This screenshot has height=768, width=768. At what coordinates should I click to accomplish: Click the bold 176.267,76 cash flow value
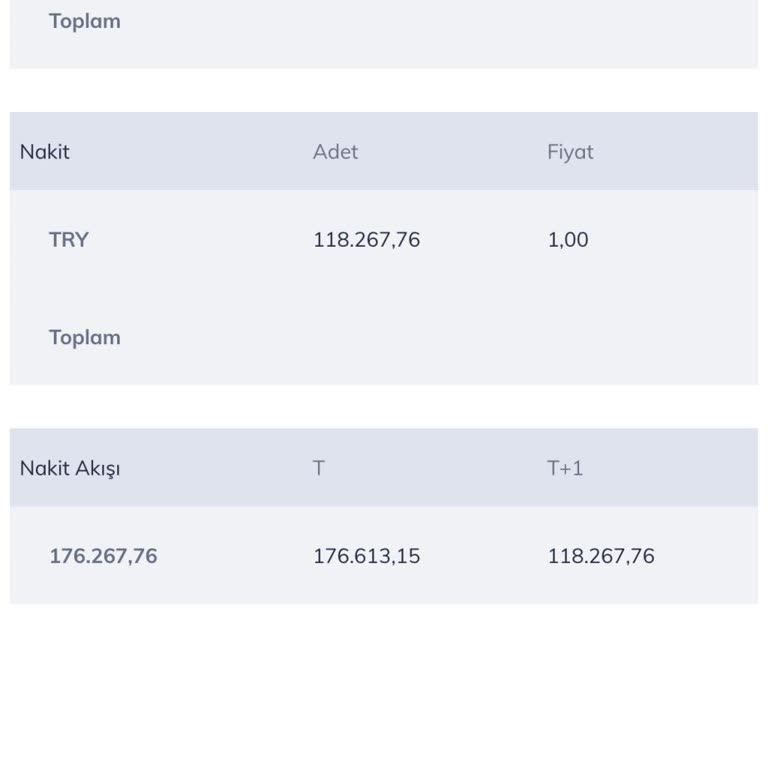(103, 556)
